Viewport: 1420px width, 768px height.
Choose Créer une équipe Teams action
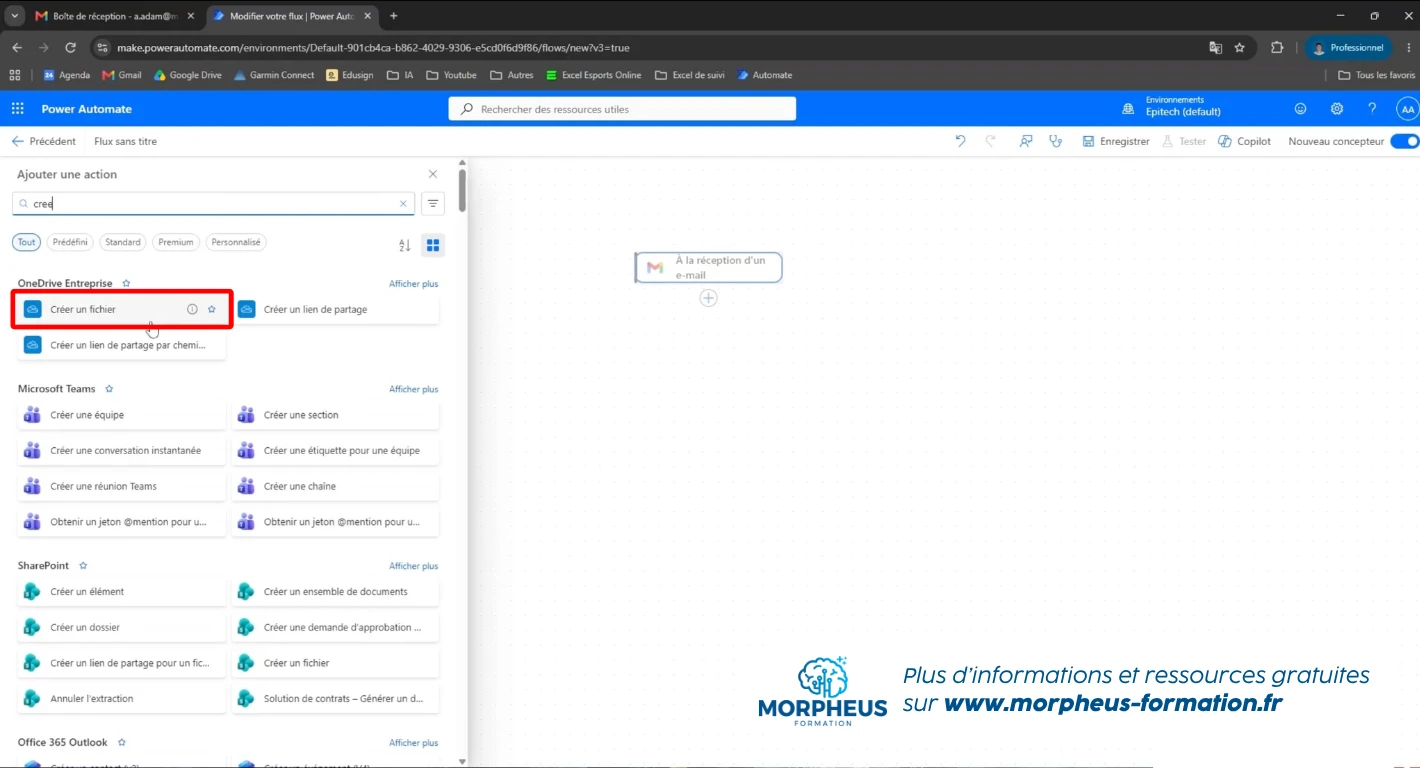pos(122,415)
